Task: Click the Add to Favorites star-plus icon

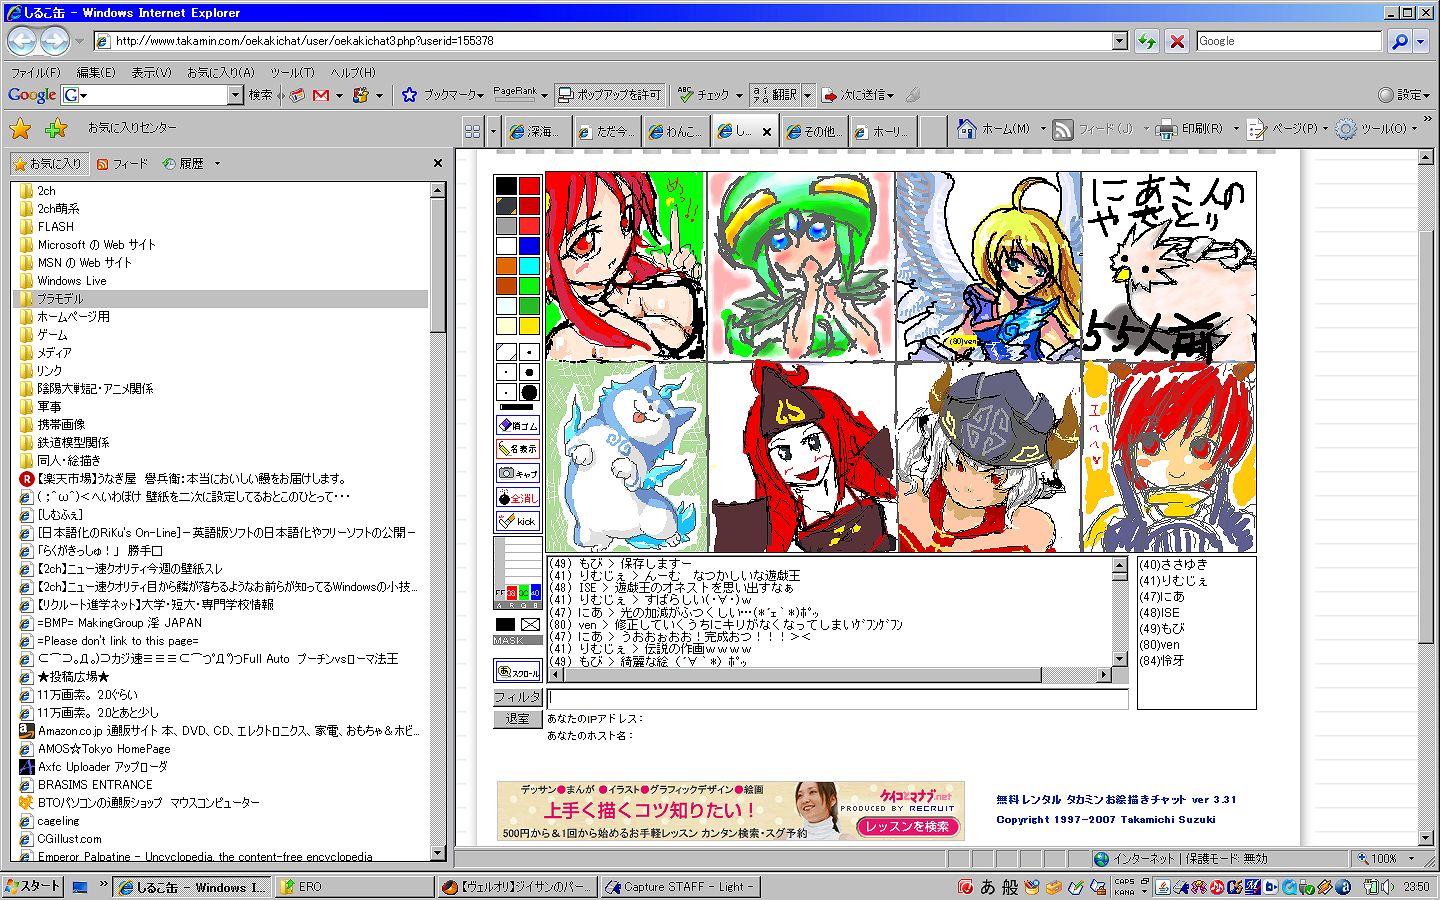Action: (56, 128)
